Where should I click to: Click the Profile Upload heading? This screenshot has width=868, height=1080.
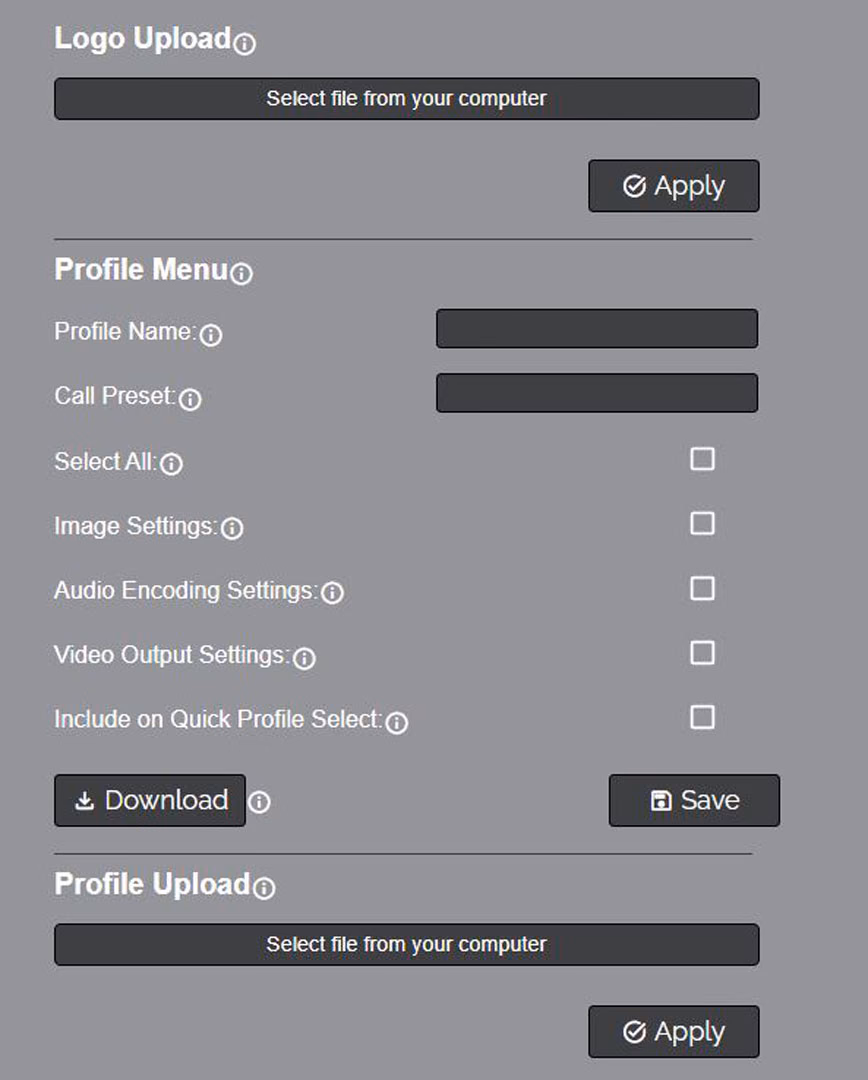click(152, 884)
